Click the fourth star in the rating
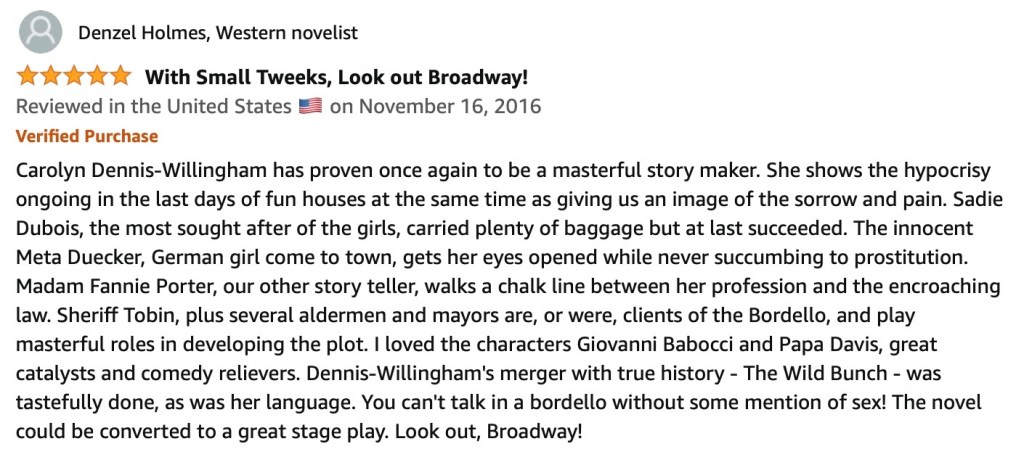 [x=97, y=77]
